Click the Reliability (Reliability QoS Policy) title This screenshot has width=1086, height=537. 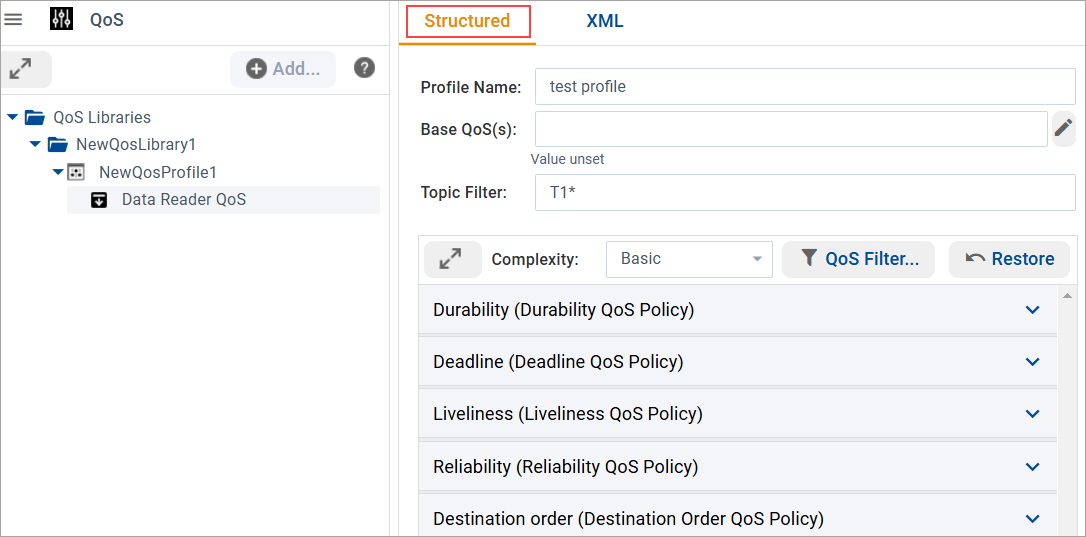tap(566, 466)
